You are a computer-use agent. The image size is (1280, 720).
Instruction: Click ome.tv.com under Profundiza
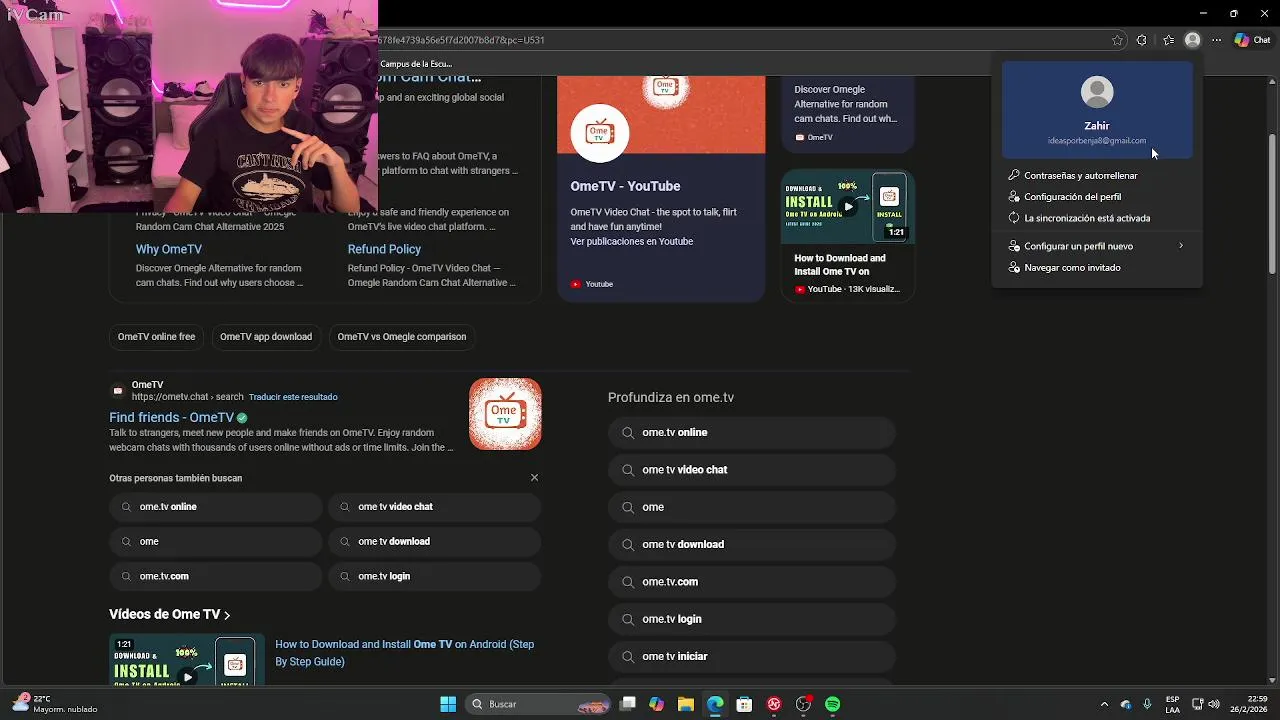click(752, 582)
